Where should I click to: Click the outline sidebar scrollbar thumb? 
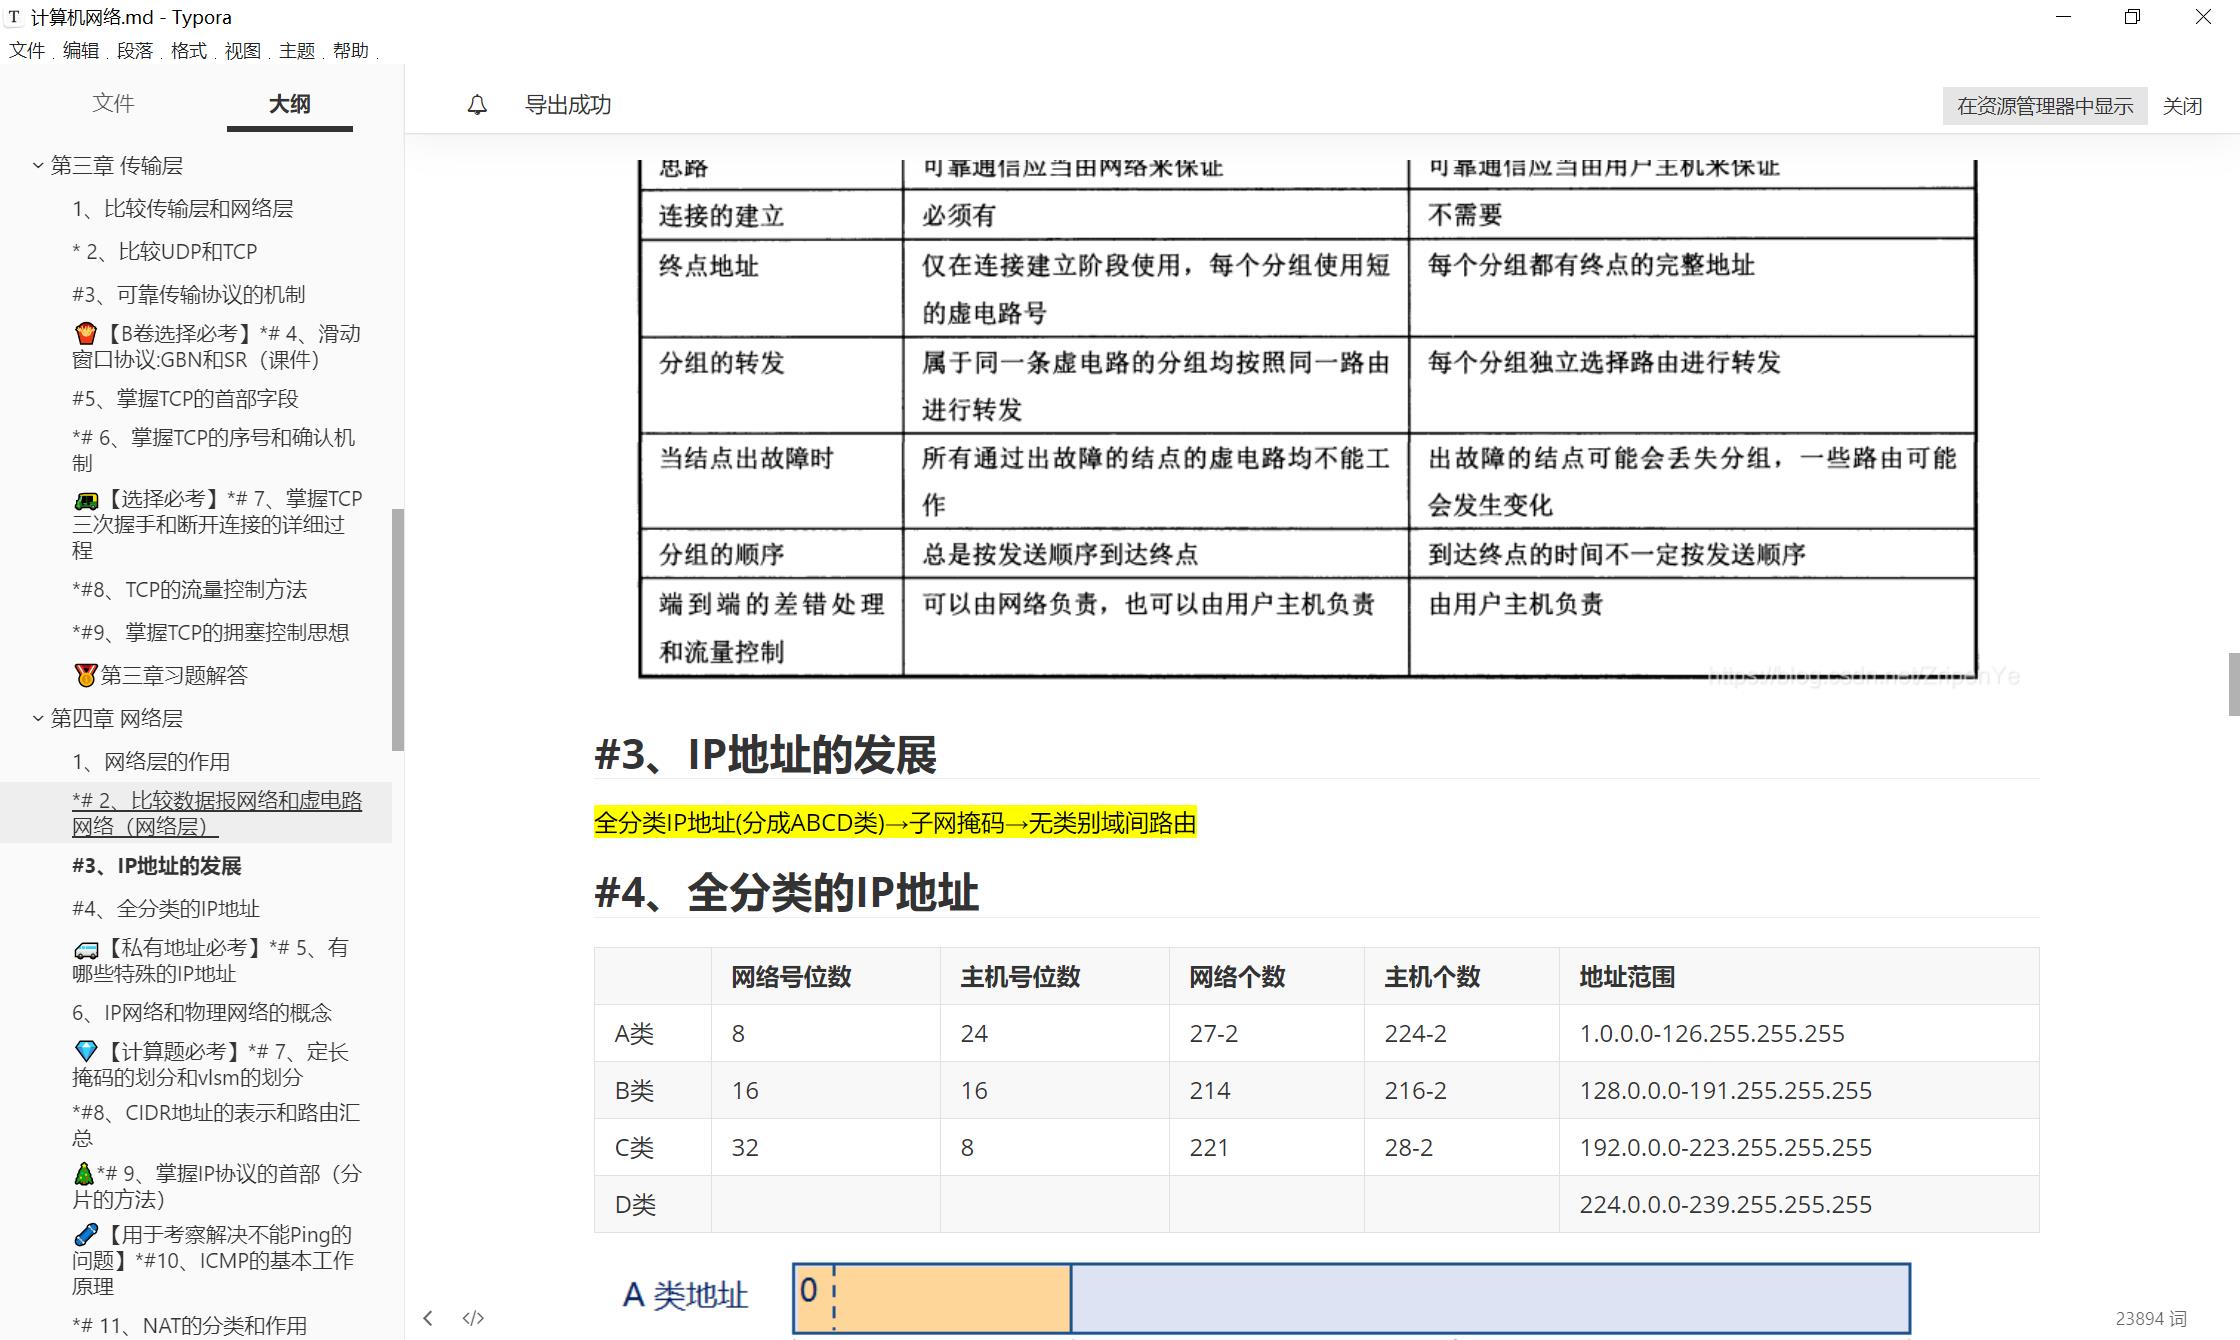[397, 630]
